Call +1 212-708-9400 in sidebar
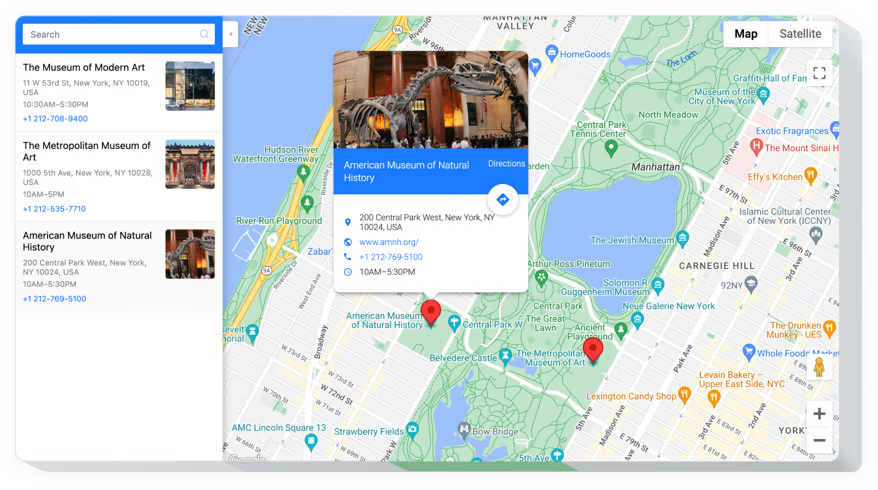 [x=55, y=119]
